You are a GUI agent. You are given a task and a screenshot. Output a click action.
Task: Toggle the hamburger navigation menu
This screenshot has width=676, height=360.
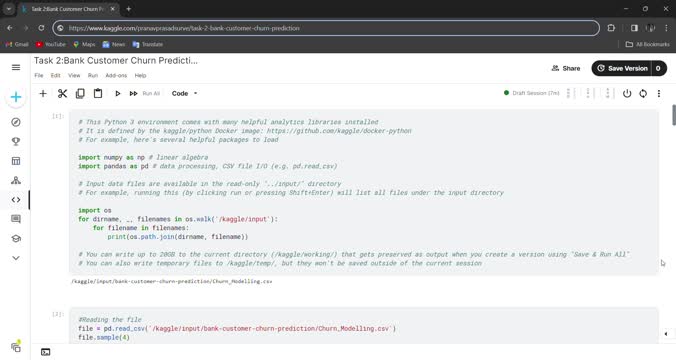(x=16, y=67)
